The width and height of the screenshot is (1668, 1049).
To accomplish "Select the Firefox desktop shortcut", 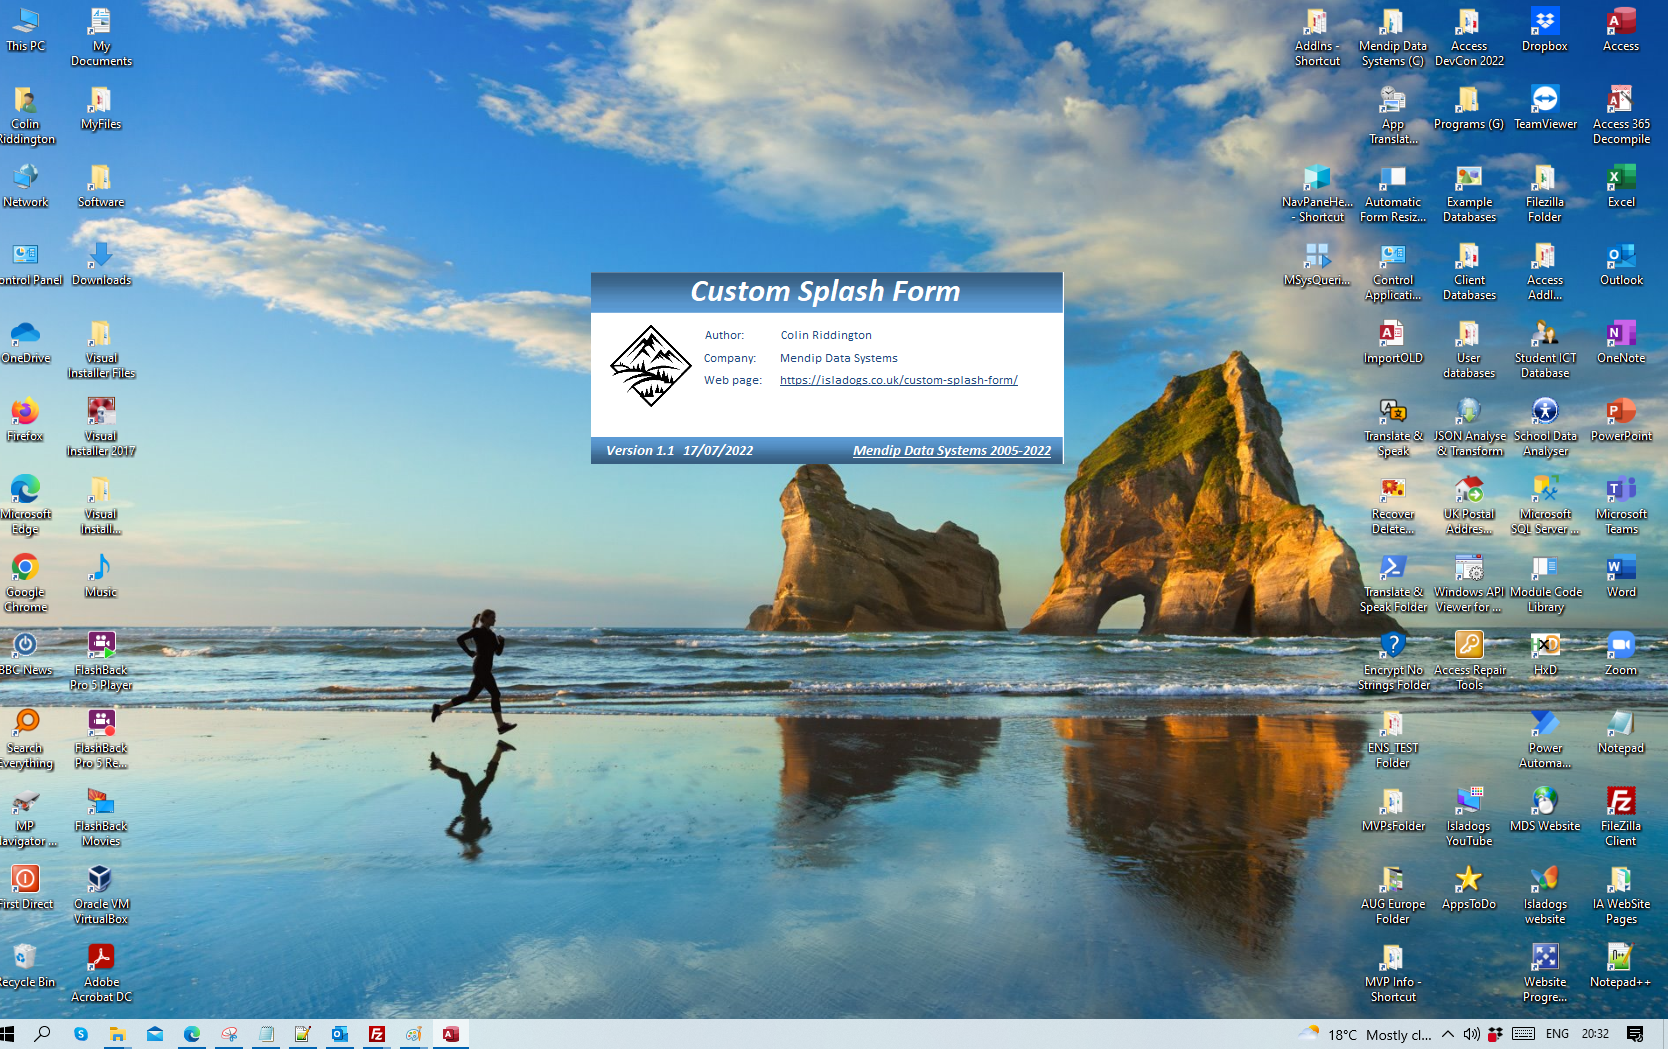I will point(26,420).
